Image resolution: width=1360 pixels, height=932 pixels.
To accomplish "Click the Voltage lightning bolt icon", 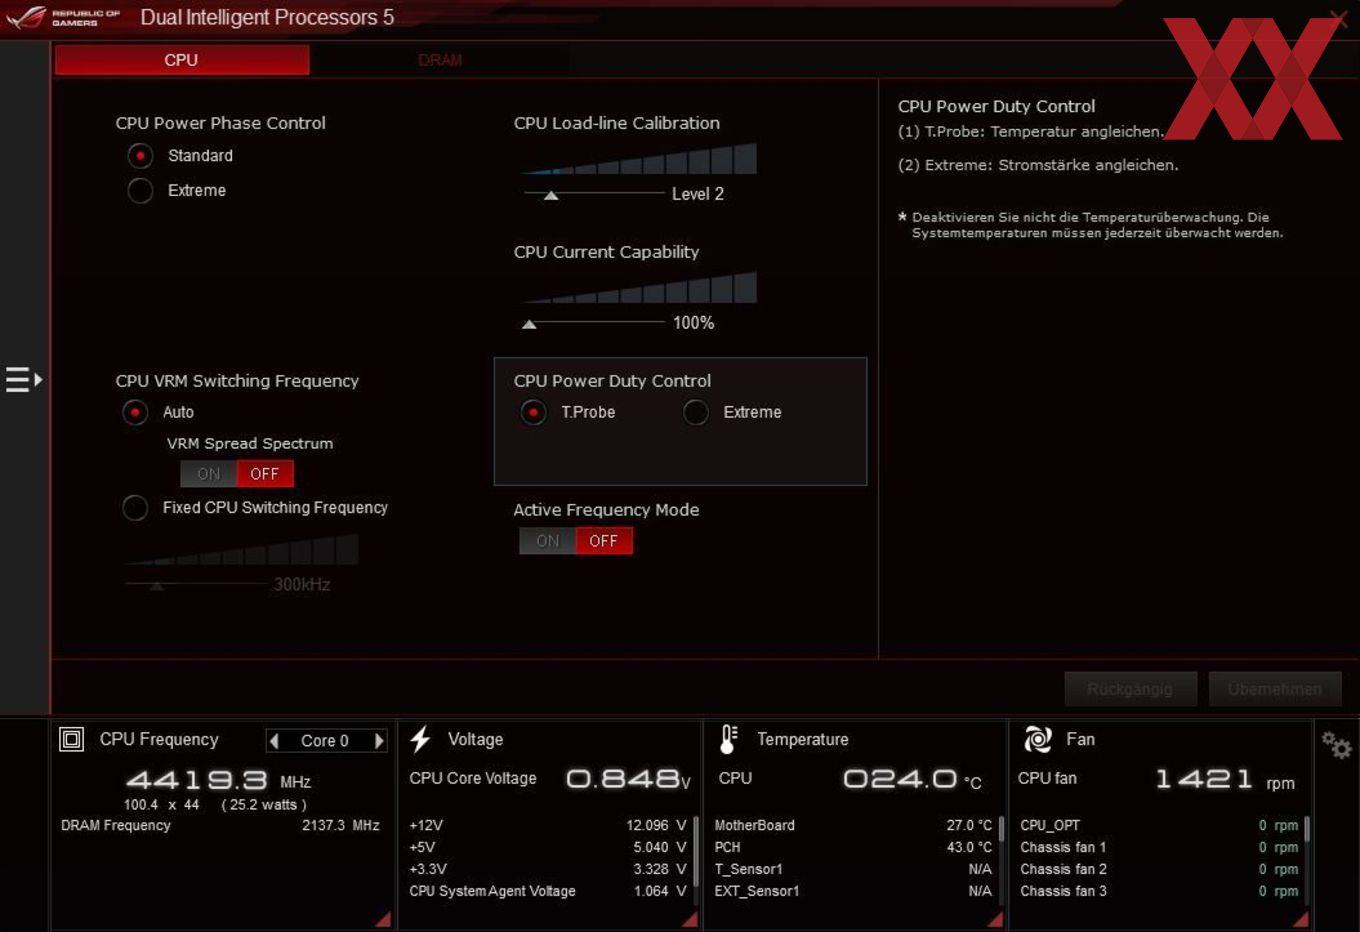I will click(420, 739).
